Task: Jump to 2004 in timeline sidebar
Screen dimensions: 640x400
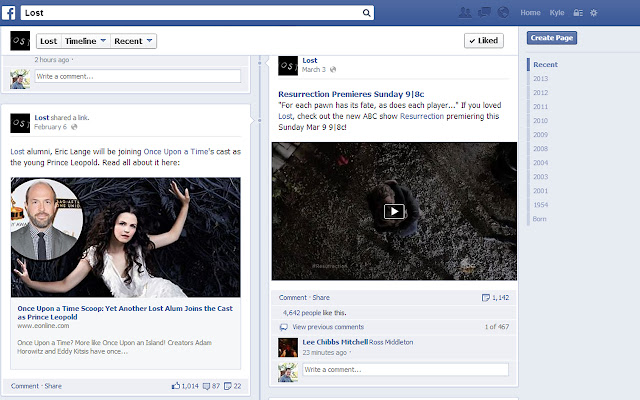Action: tap(540, 163)
